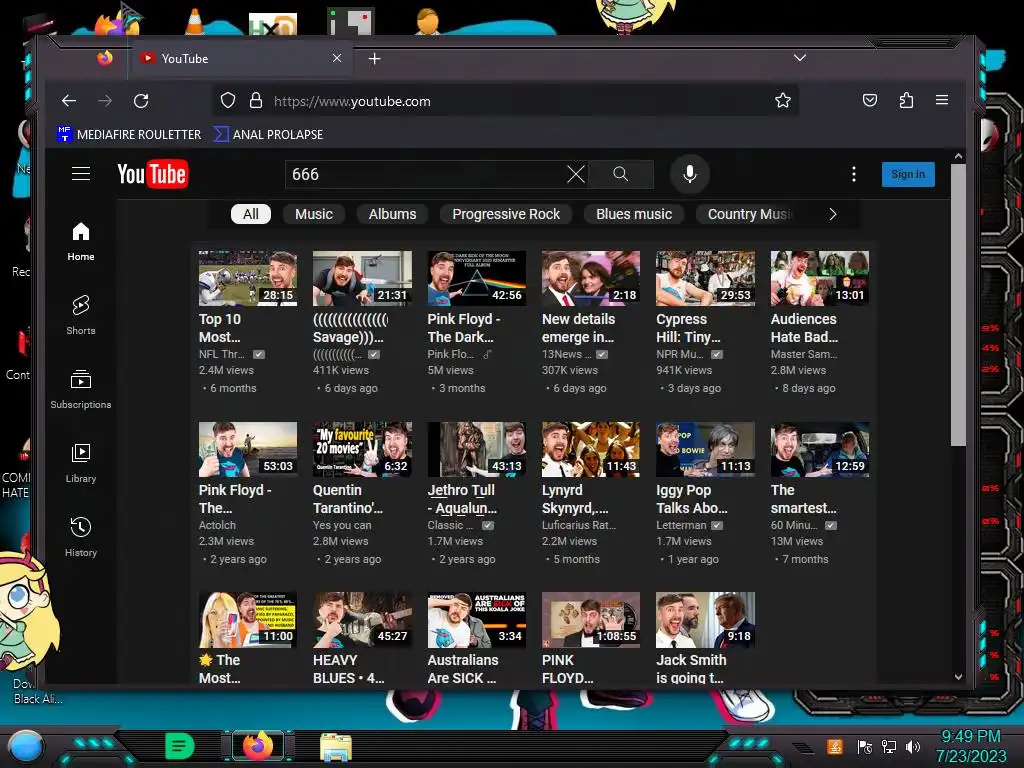
Task: Open the volume control in tray
Action: click(x=913, y=746)
